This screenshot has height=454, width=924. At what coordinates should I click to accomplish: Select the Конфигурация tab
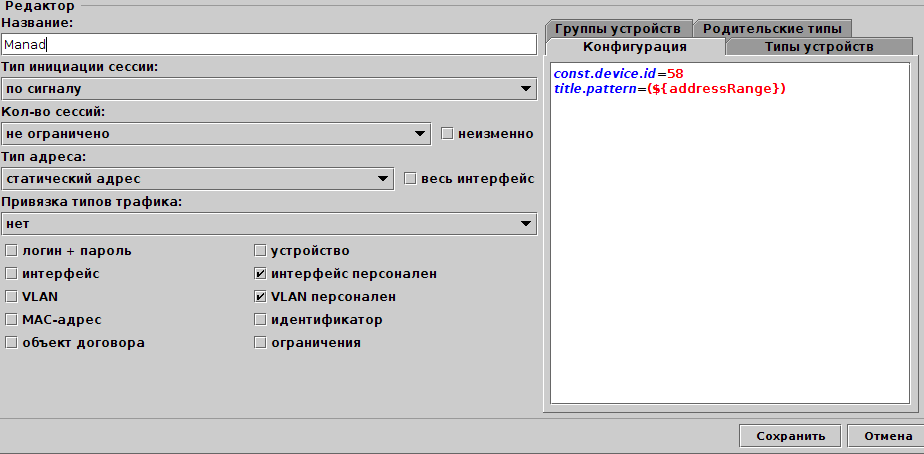click(635, 47)
